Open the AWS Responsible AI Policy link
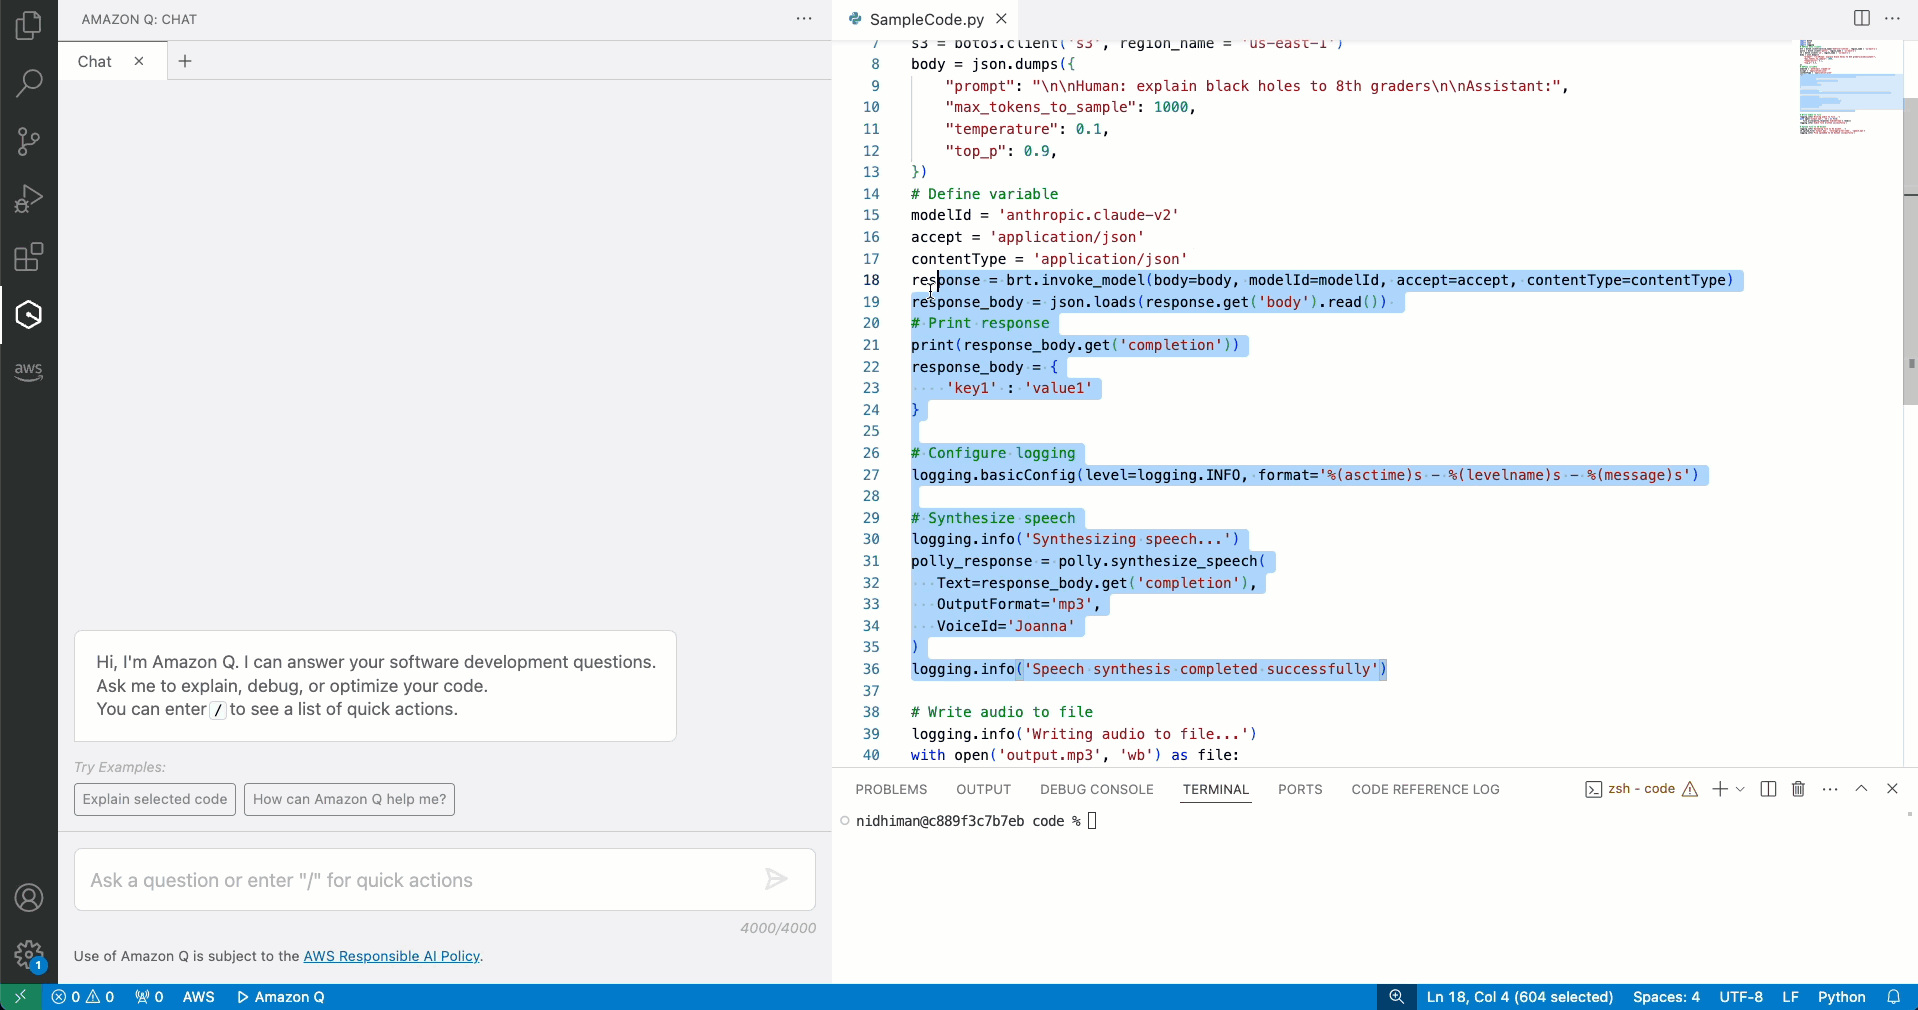The image size is (1918, 1010). 391,957
